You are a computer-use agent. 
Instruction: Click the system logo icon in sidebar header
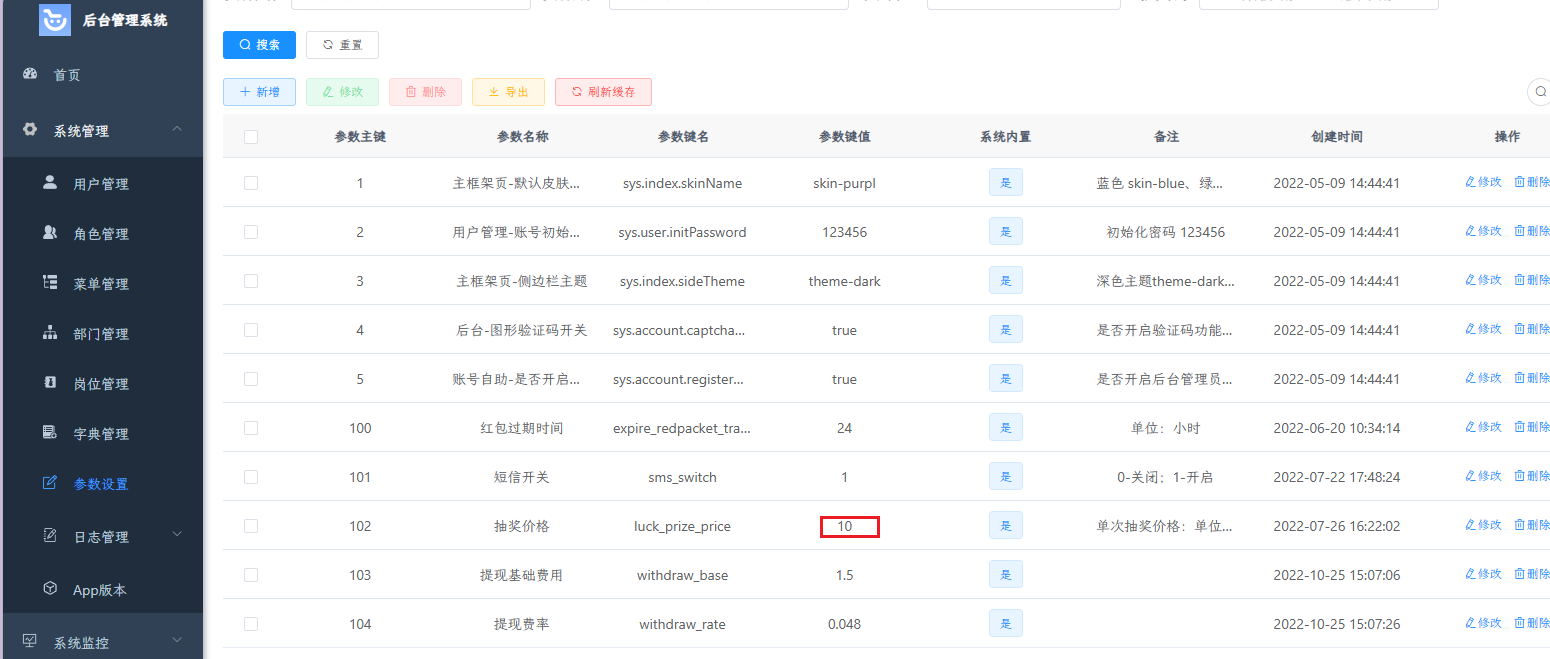[x=55, y=20]
